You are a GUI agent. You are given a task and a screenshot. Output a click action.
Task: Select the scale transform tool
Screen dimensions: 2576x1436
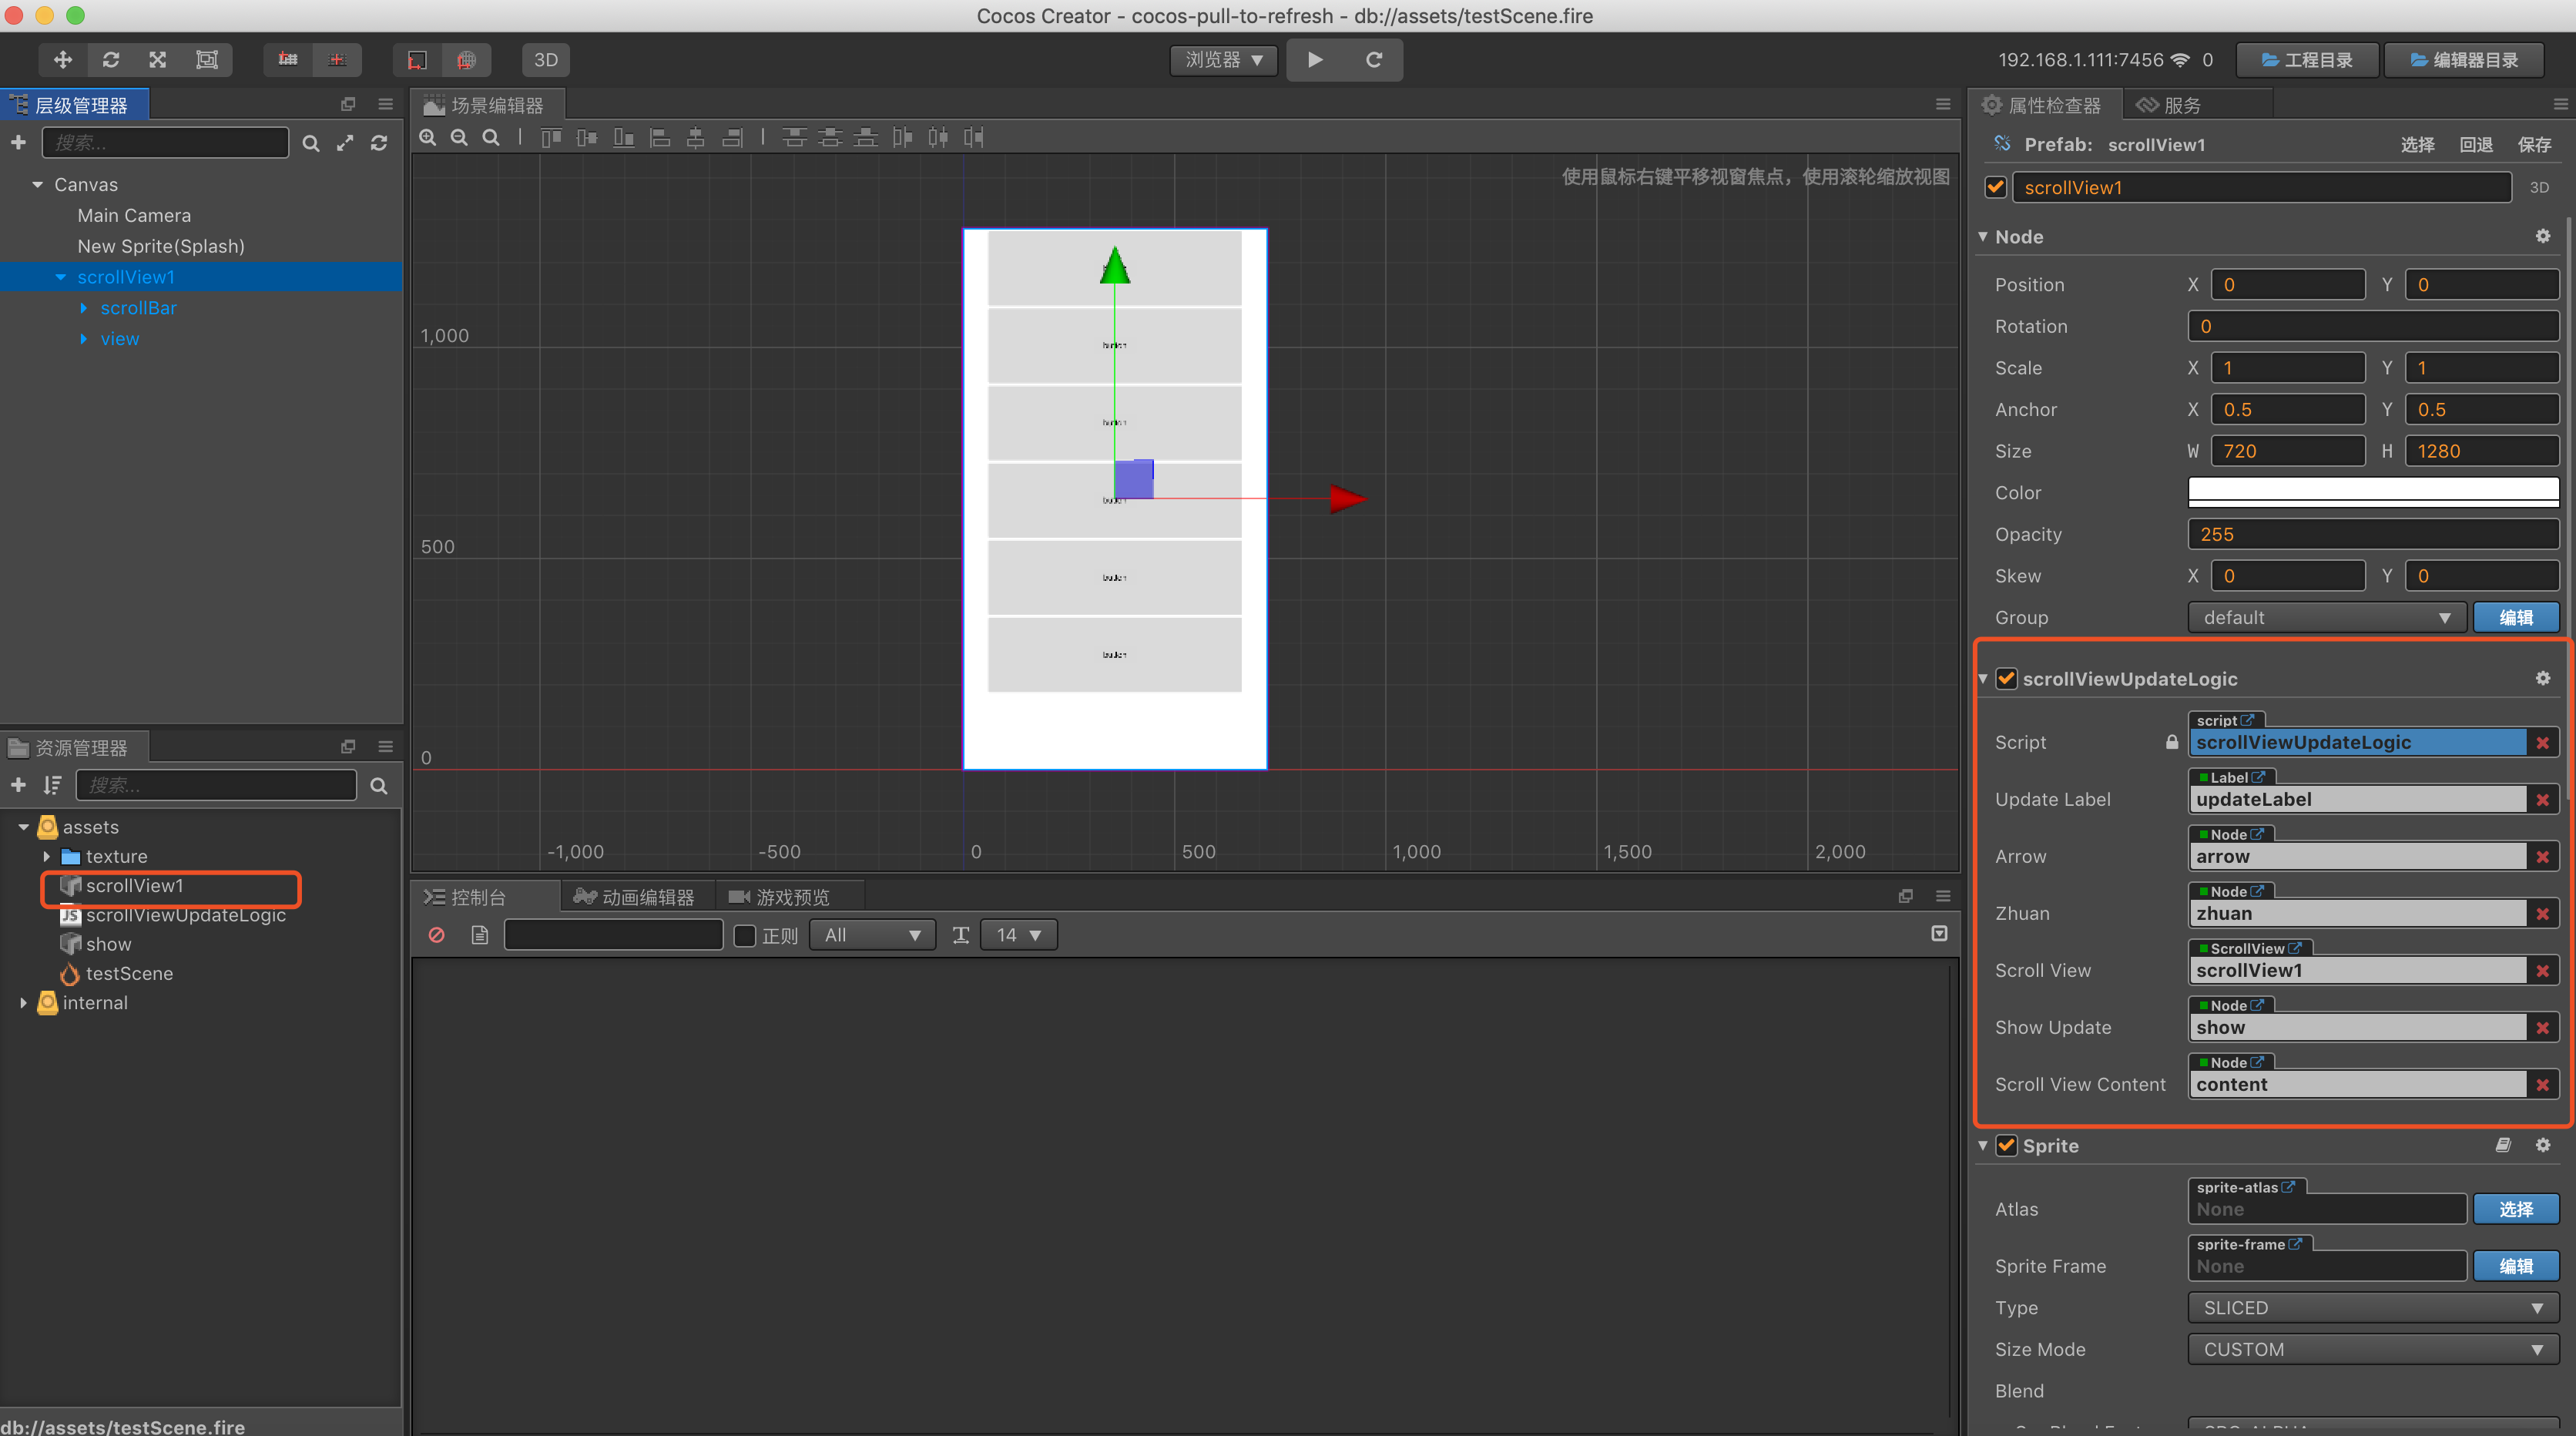[x=158, y=60]
